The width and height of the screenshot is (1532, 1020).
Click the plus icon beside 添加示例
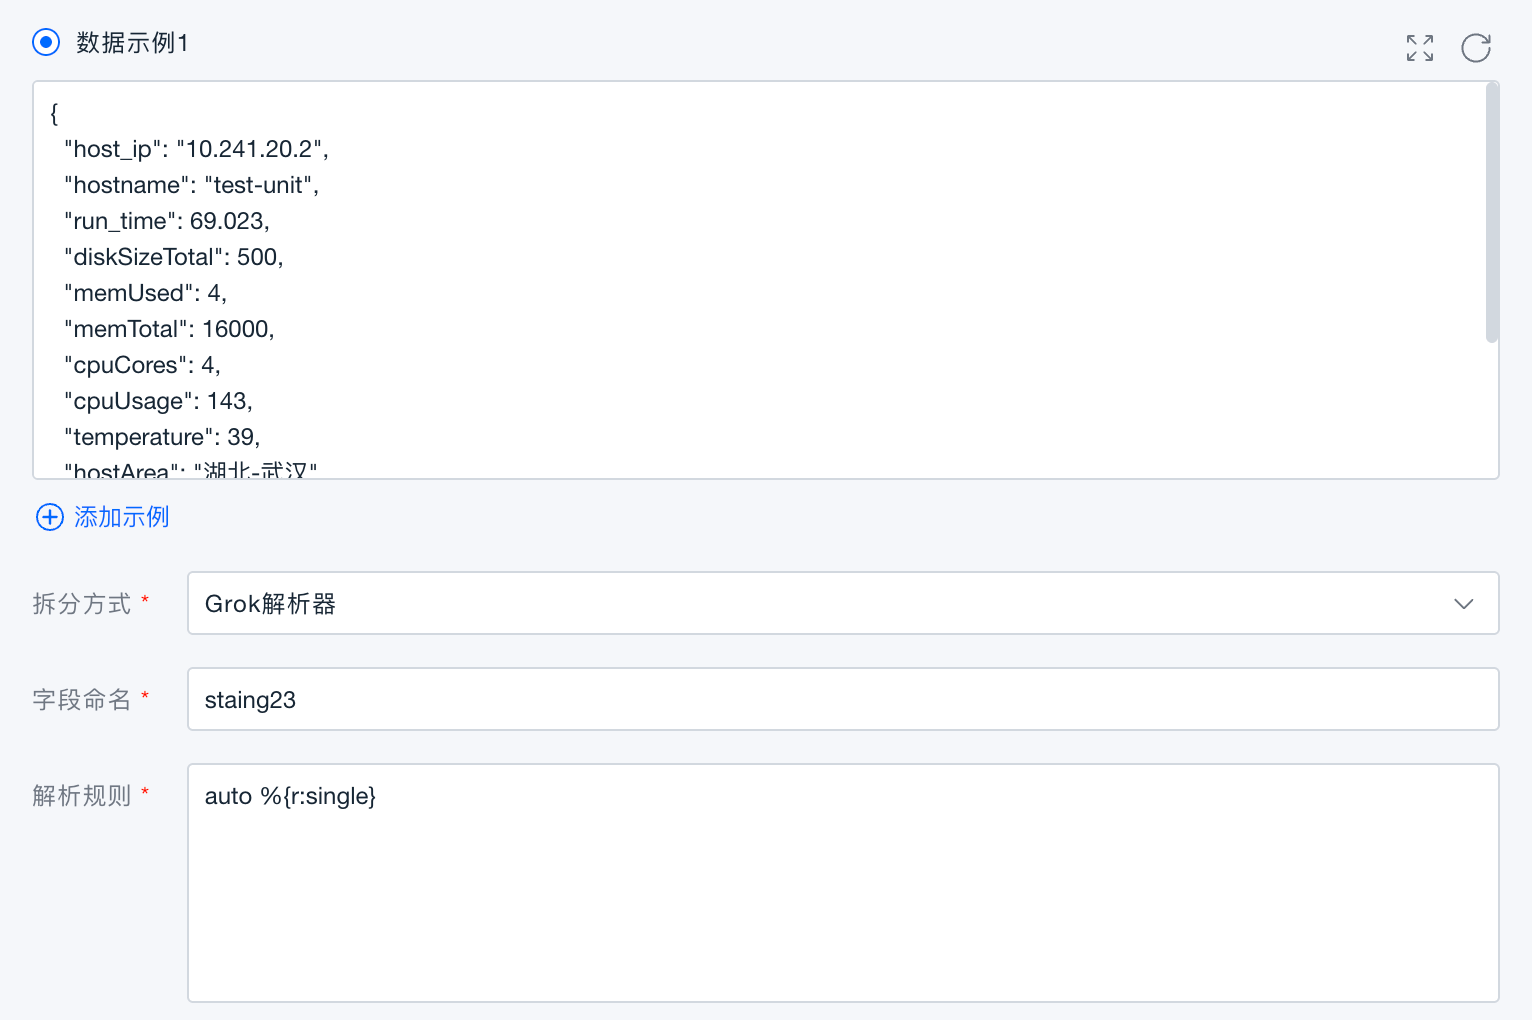coord(49,517)
